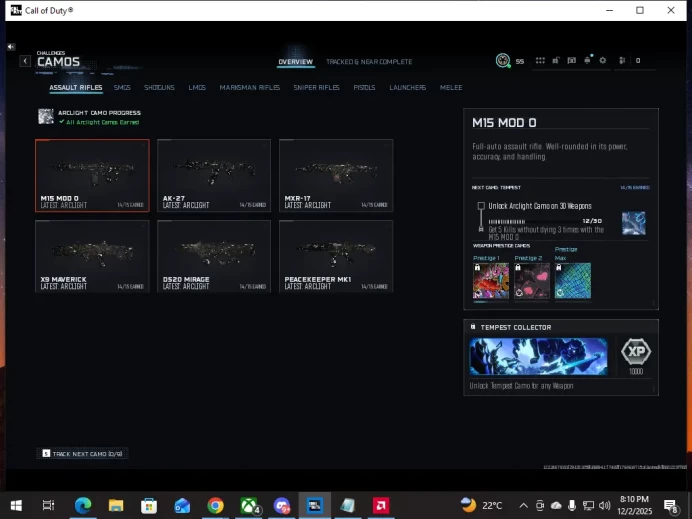Click the OneDrive cloud tray icon
The width and height of the screenshot is (692, 519).
click(556, 505)
